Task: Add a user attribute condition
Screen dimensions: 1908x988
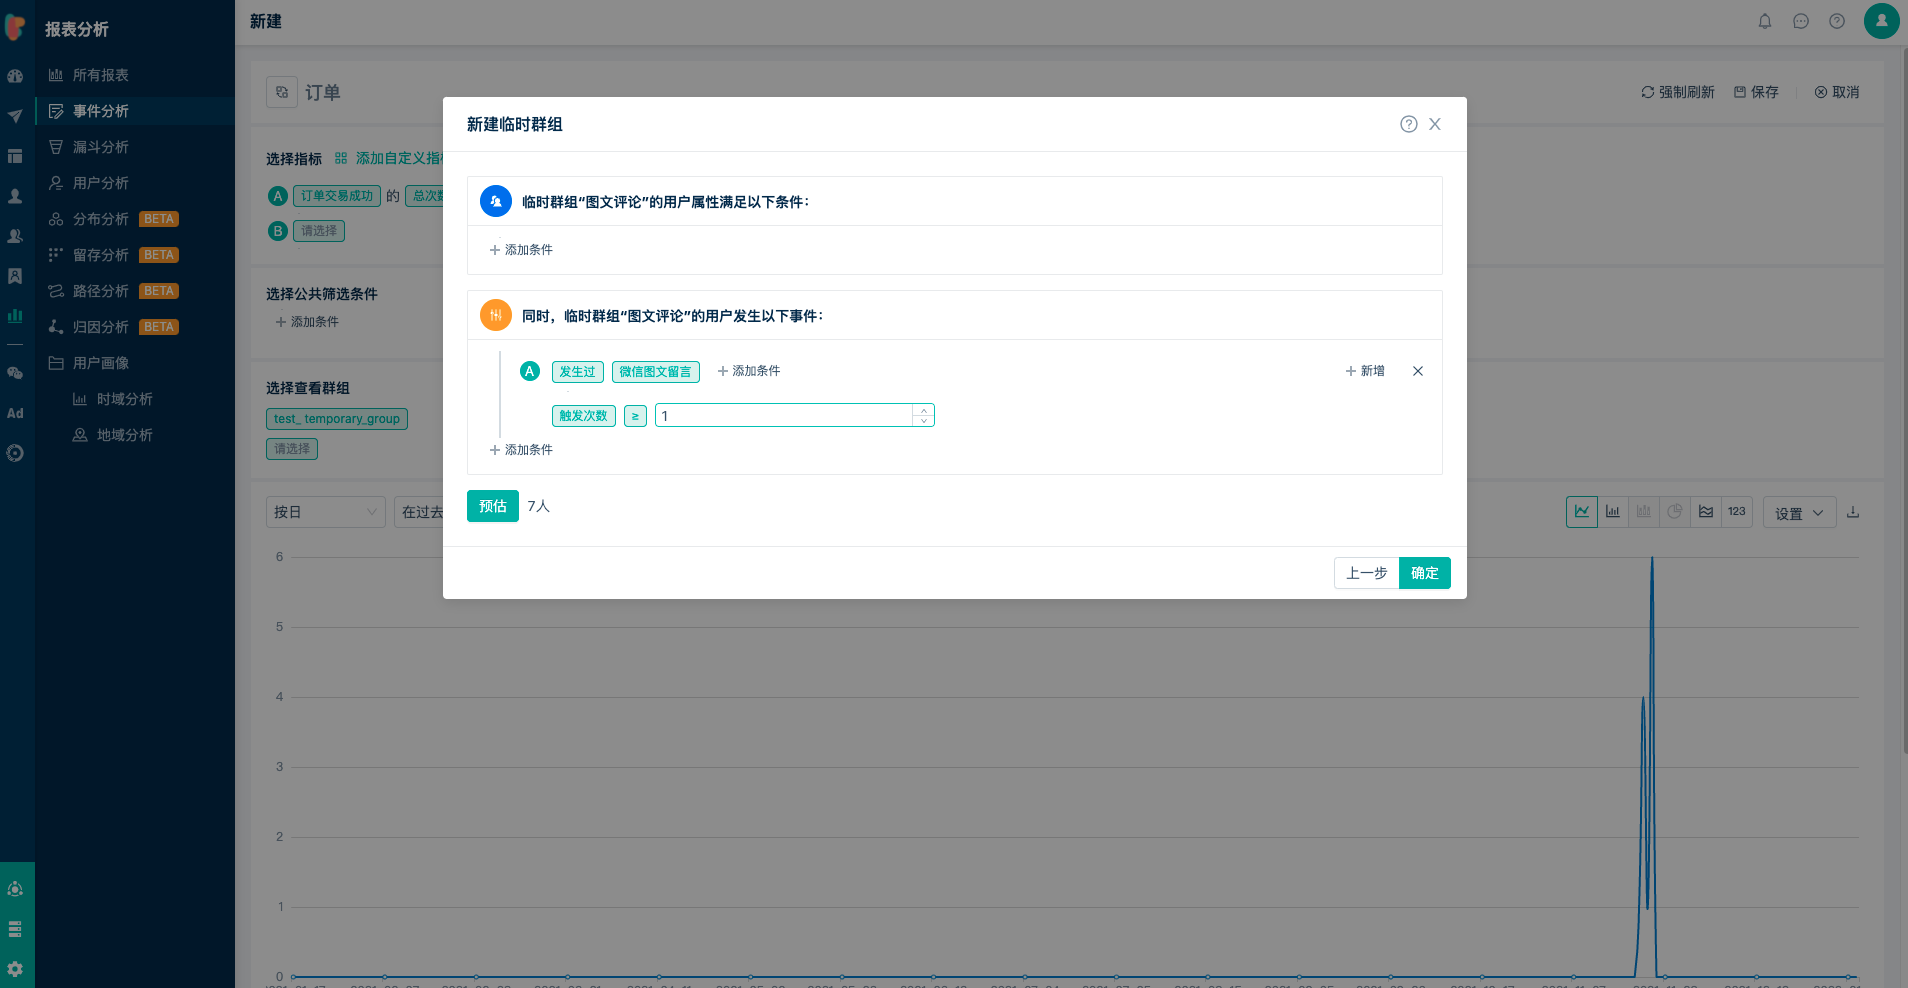Action: coord(521,250)
